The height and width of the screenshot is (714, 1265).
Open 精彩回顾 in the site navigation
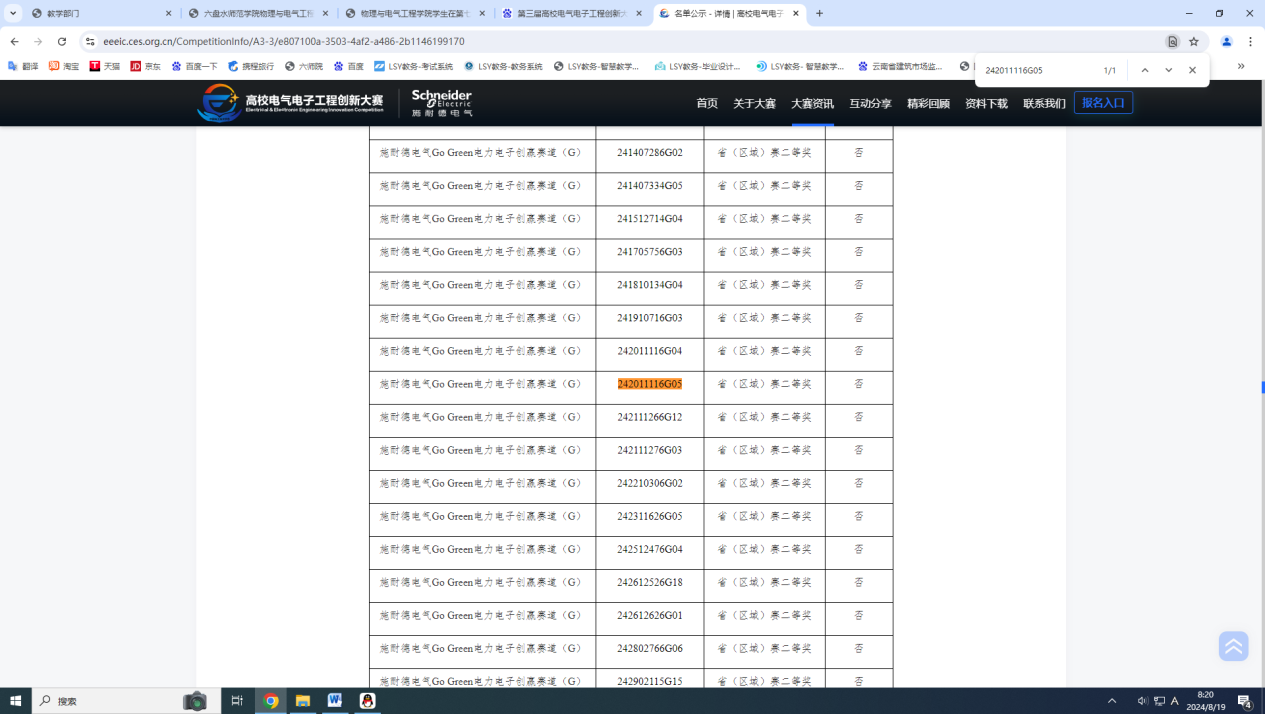tap(928, 103)
